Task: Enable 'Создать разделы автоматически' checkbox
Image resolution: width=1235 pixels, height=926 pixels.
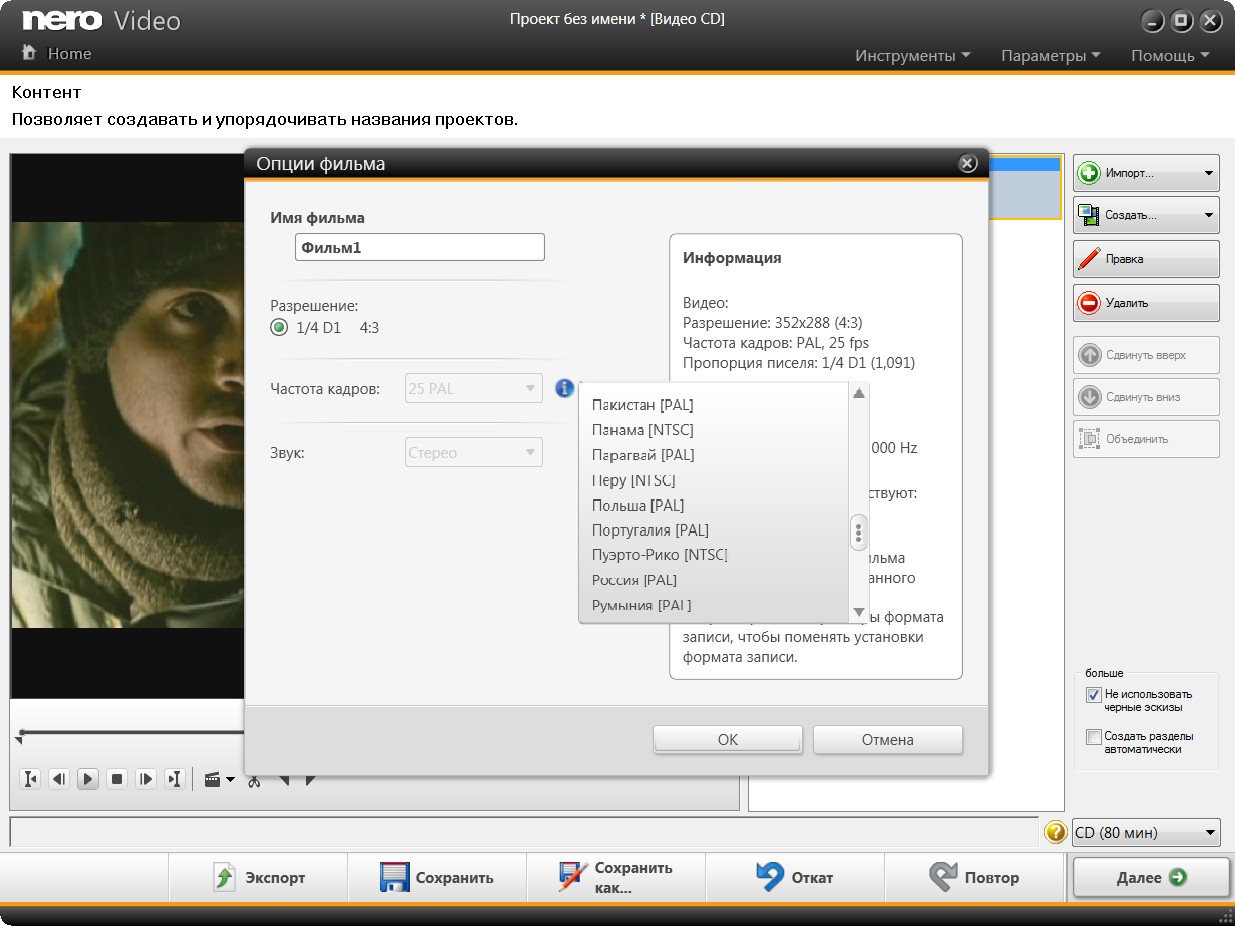Action: [x=1093, y=737]
